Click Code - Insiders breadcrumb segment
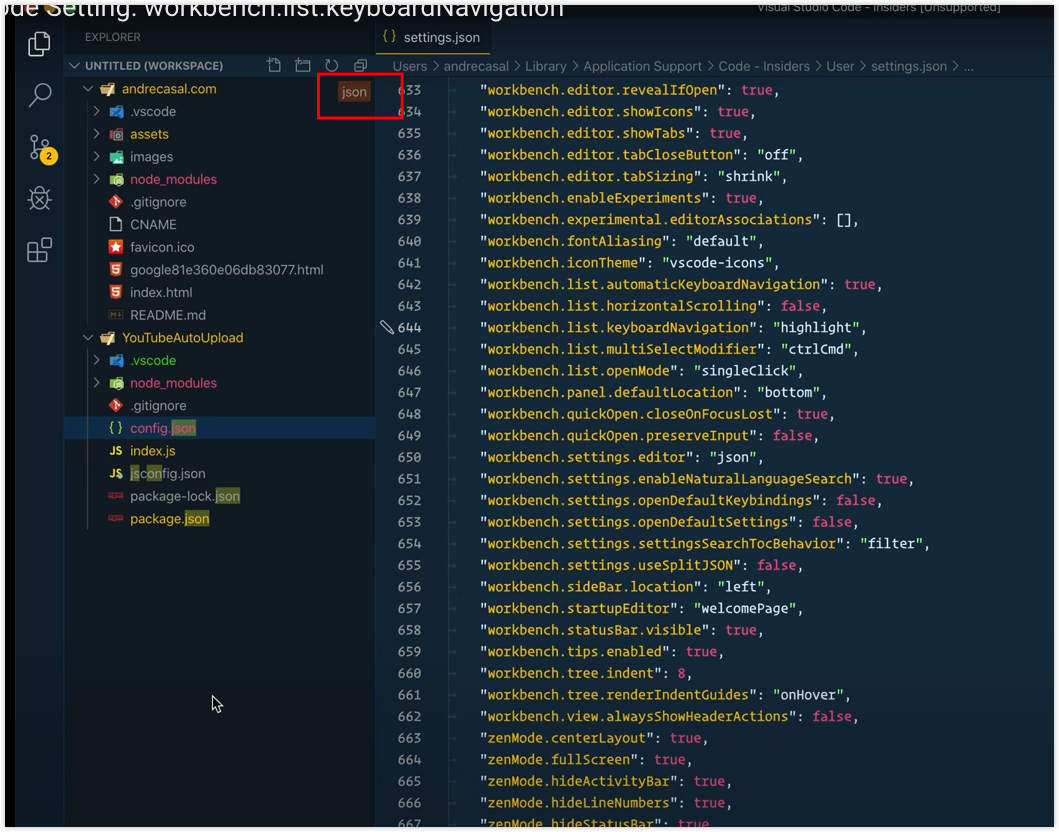 764,66
